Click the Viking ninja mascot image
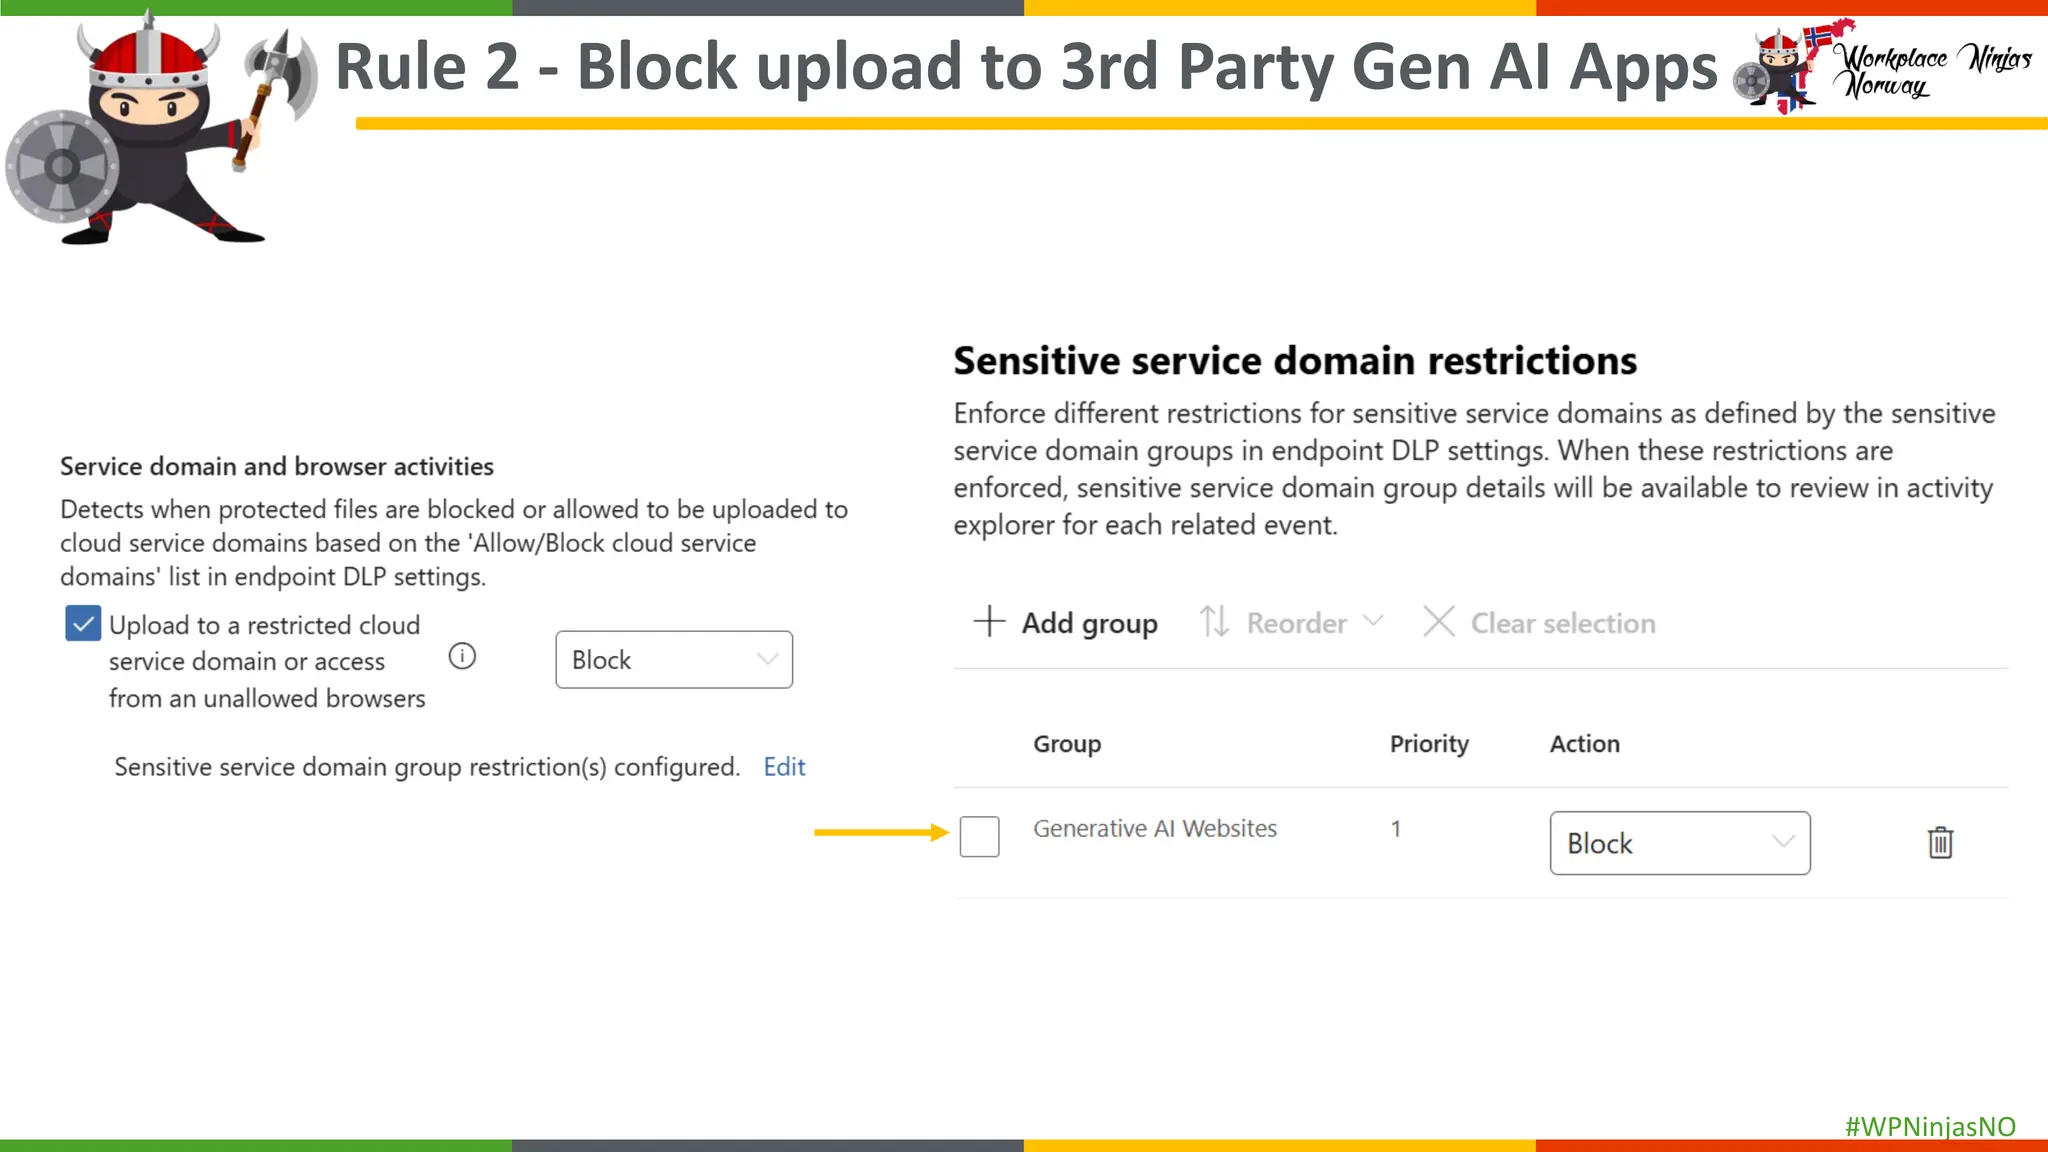The height and width of the screenshot is (1152, 2048). 150,130
